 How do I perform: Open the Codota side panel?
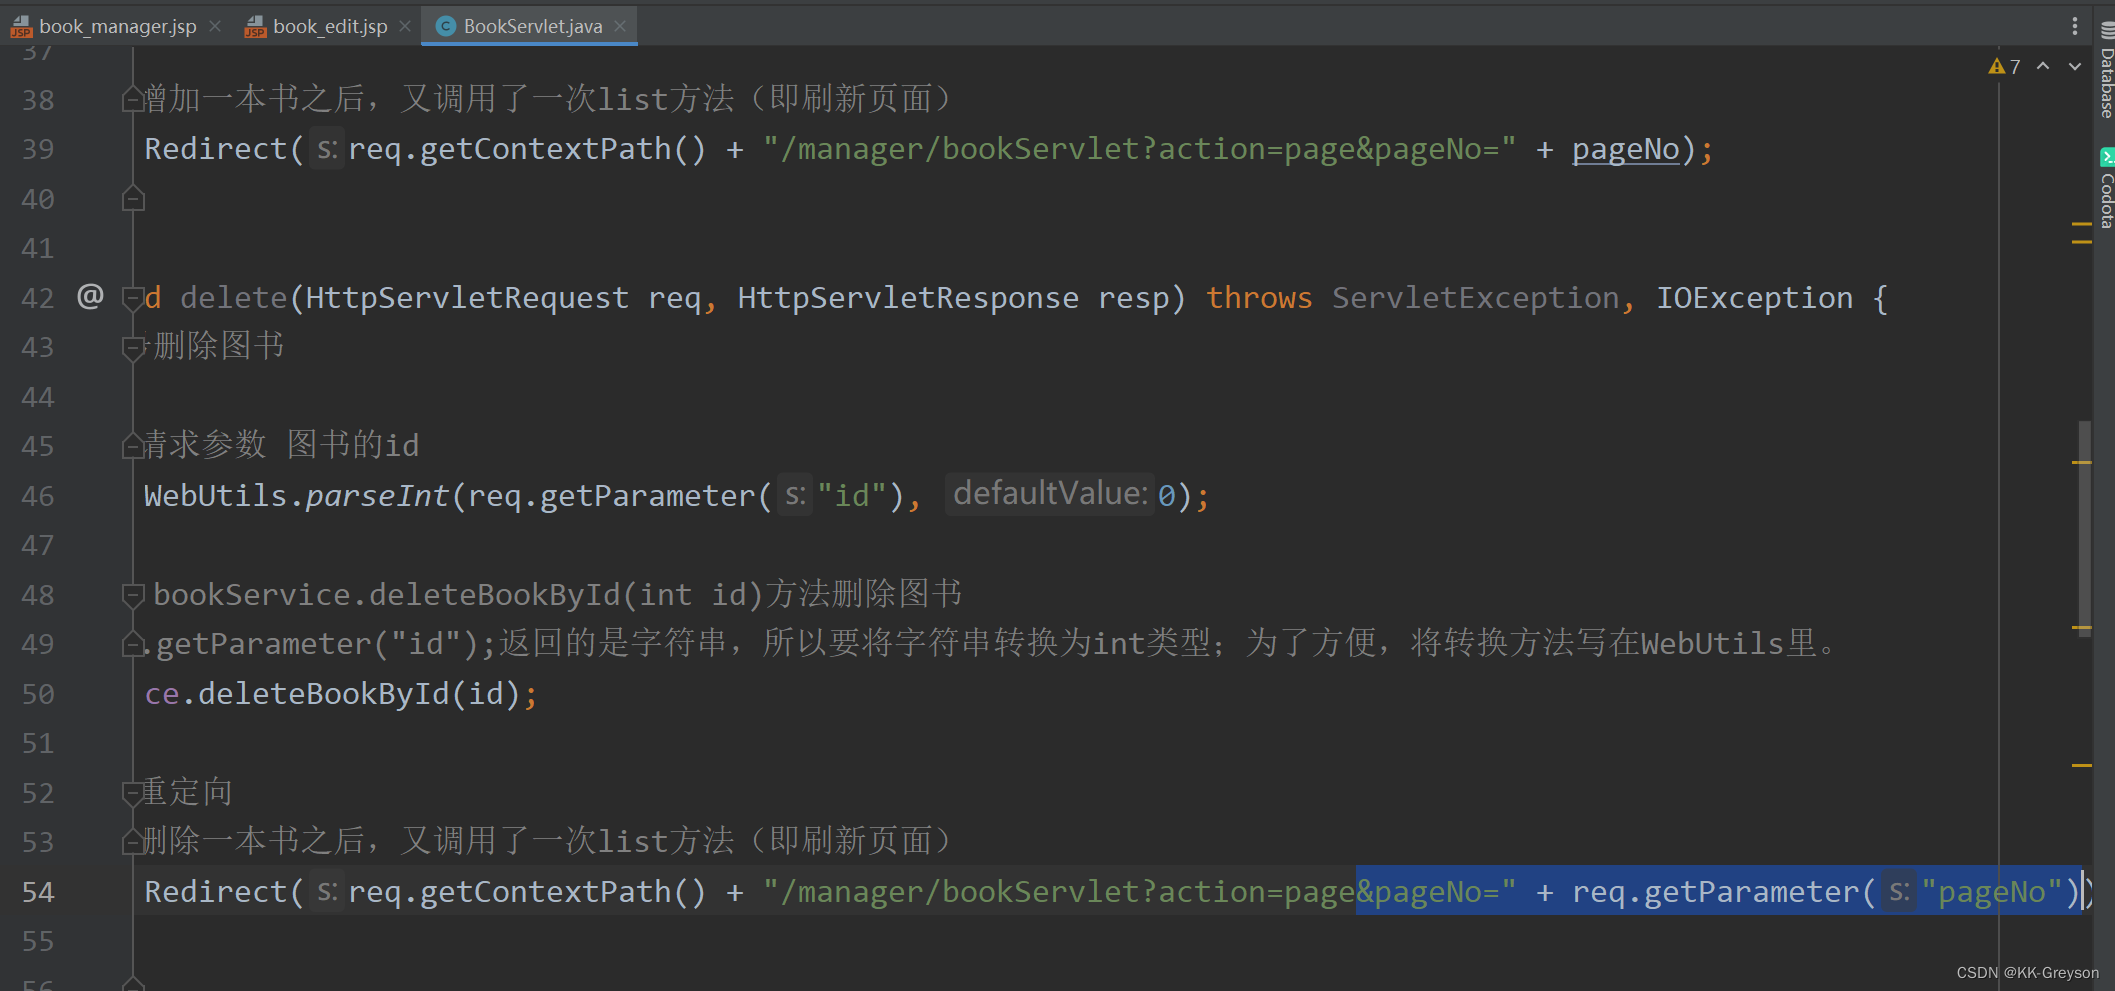[2106, 190]
